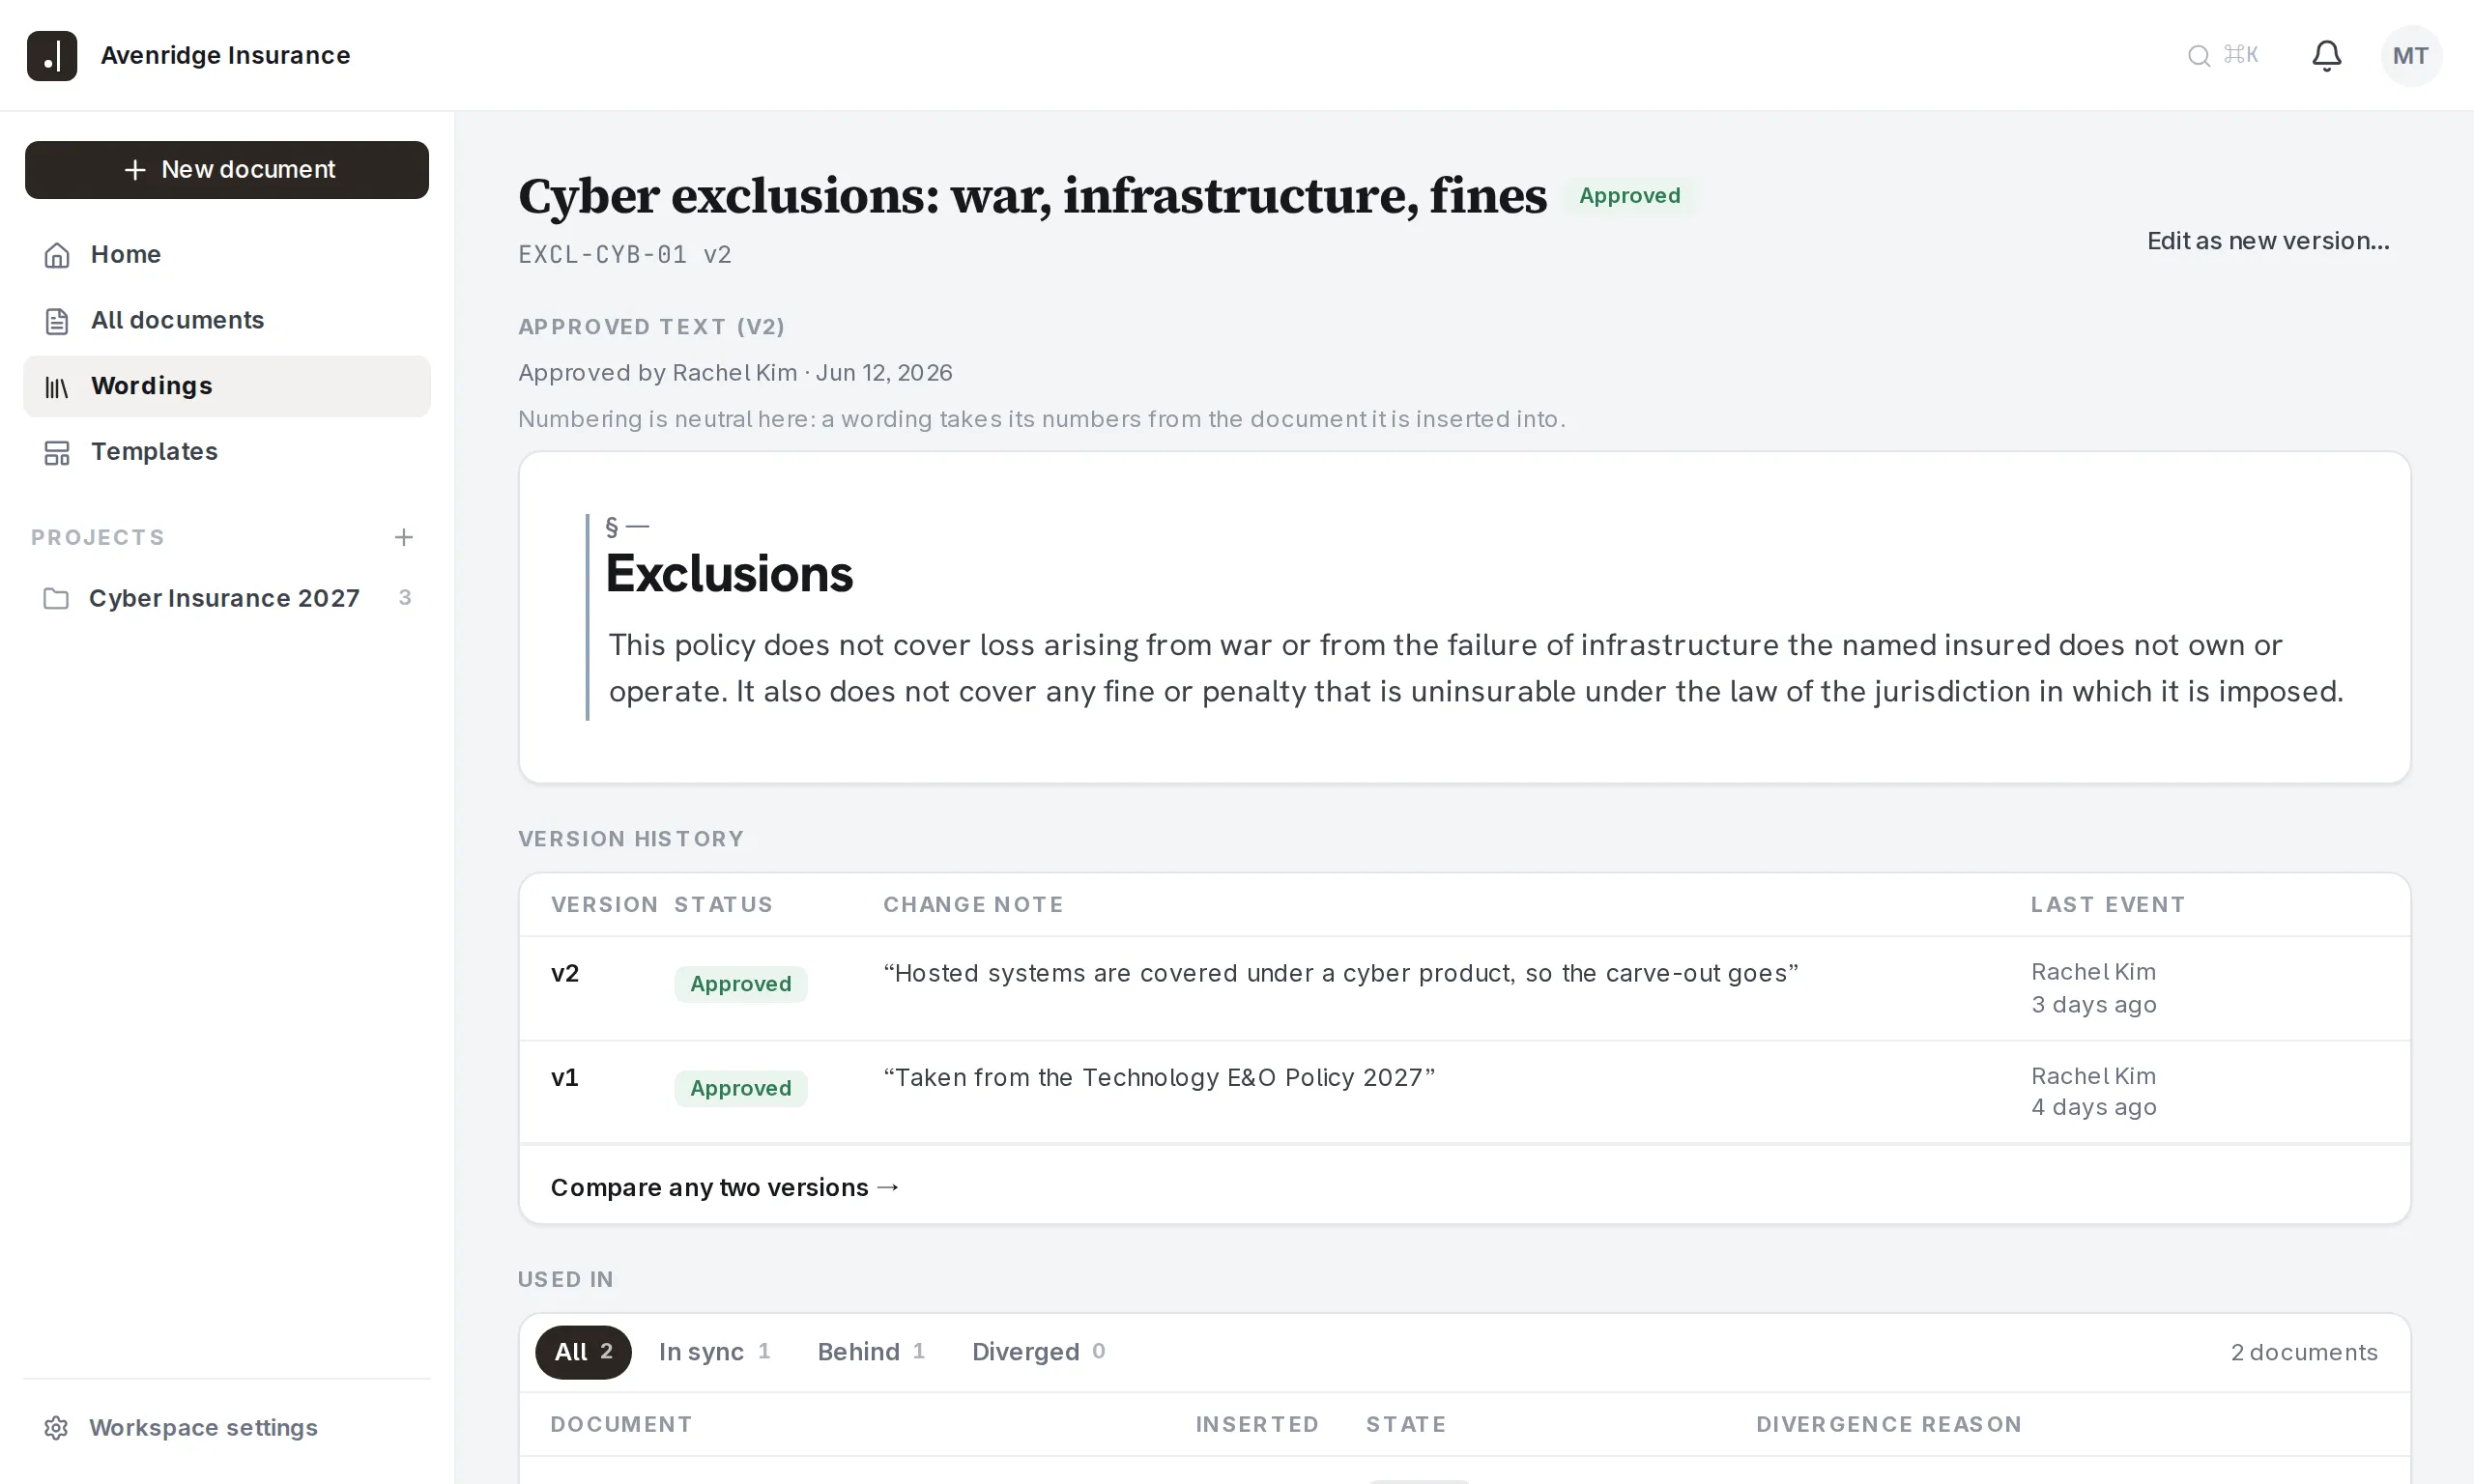Click the Workspace settings gear icon
Viewport: 2474px width, 1484px height.
coord(57,1428)
